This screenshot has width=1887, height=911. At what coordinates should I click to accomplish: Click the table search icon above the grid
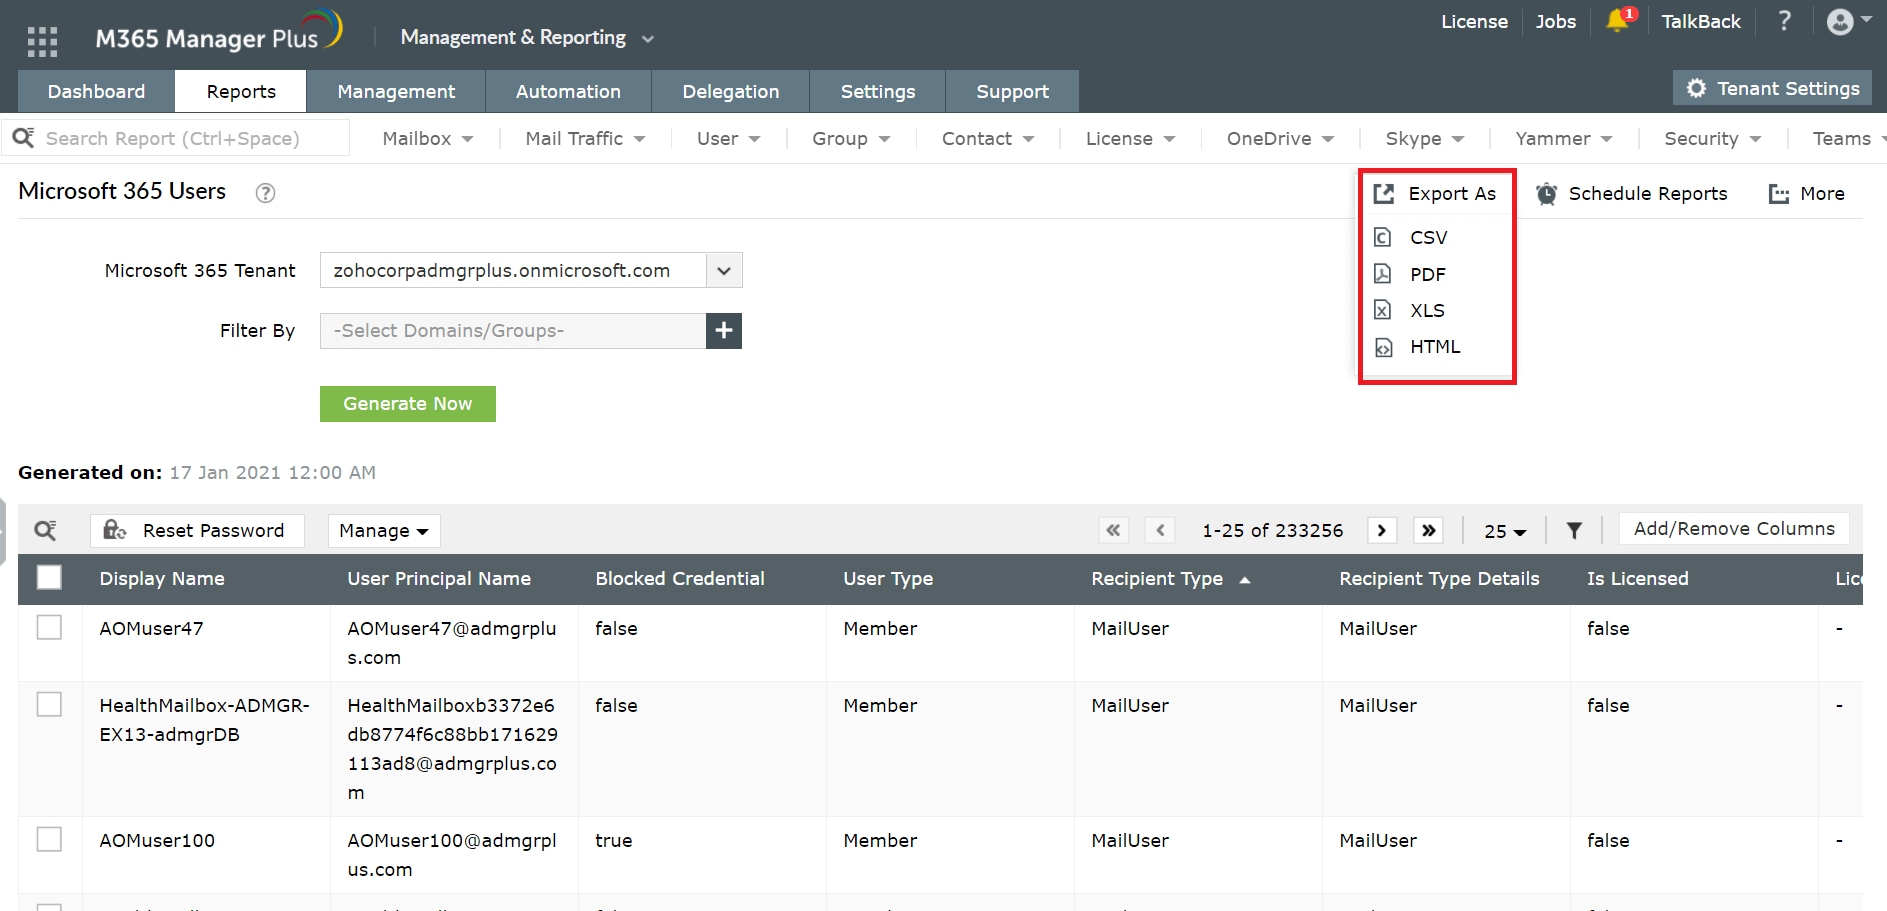(45, 530)
